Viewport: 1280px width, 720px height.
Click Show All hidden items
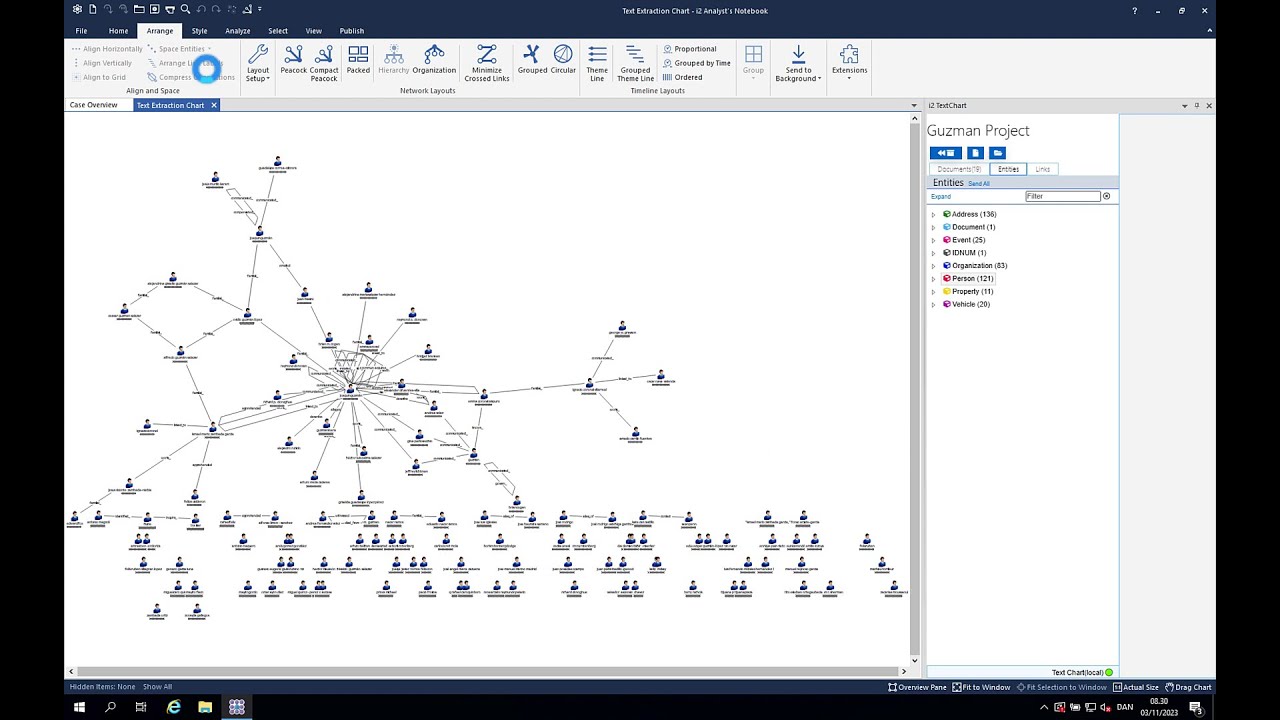[x=157, y=687]
